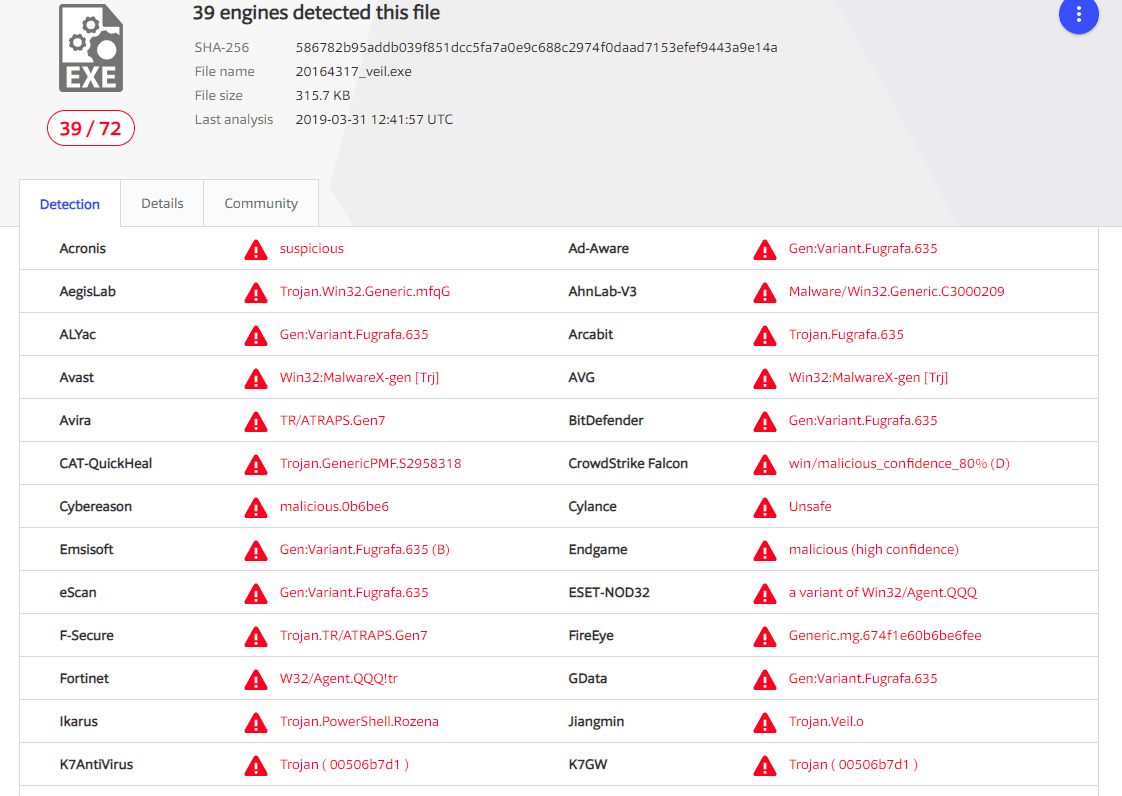Click the warning icon next to Ad-Aware result
1122x796 pixels.
click(x=765, y=250)
